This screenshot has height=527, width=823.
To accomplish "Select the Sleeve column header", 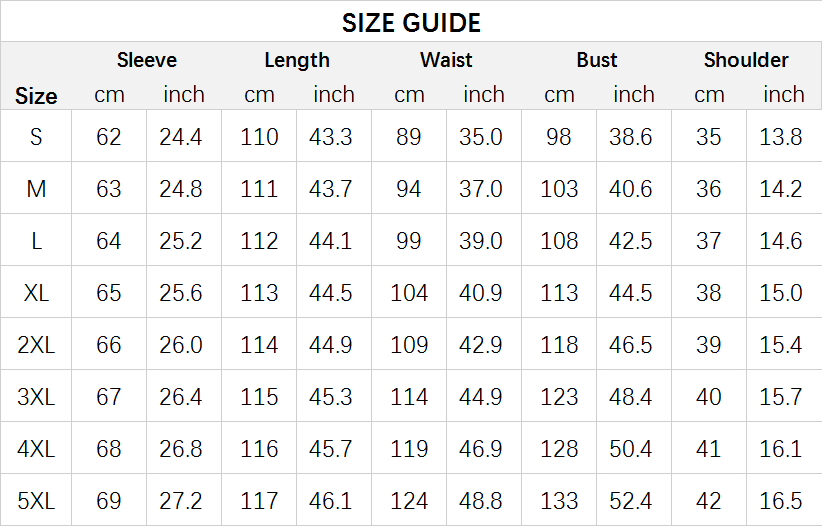I will [147, 60].
